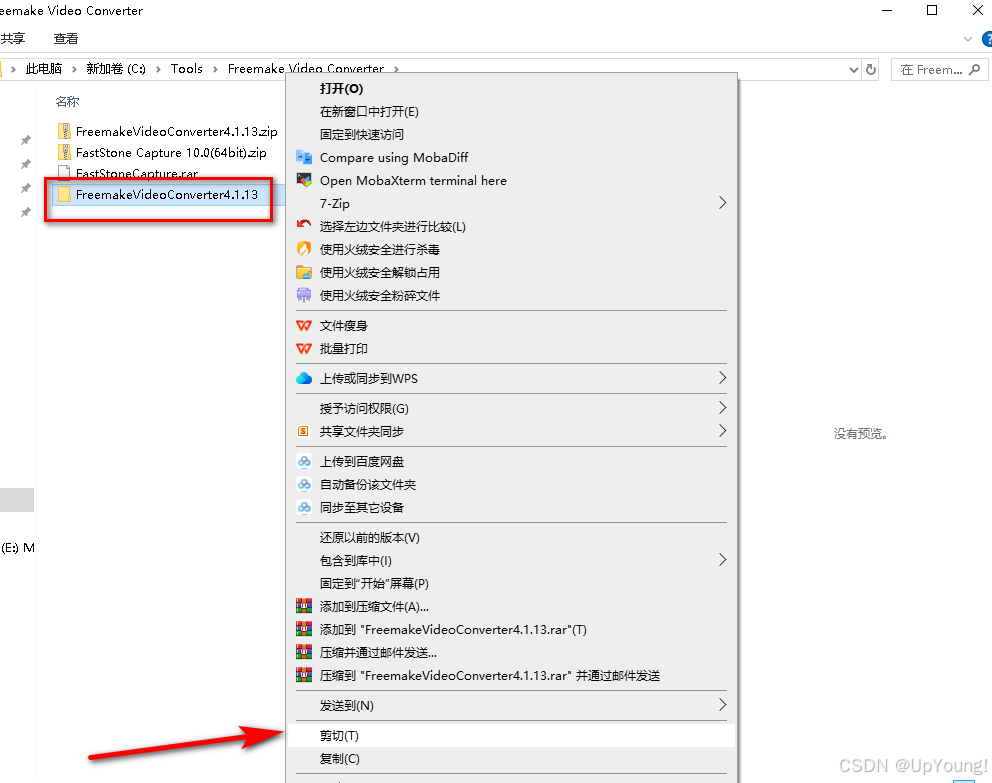The width and height of the screenshot is (992, 783).
Task: Click the FreemakeVideoConverter4.1.13 folder icon
Action: tap(64, 194)
